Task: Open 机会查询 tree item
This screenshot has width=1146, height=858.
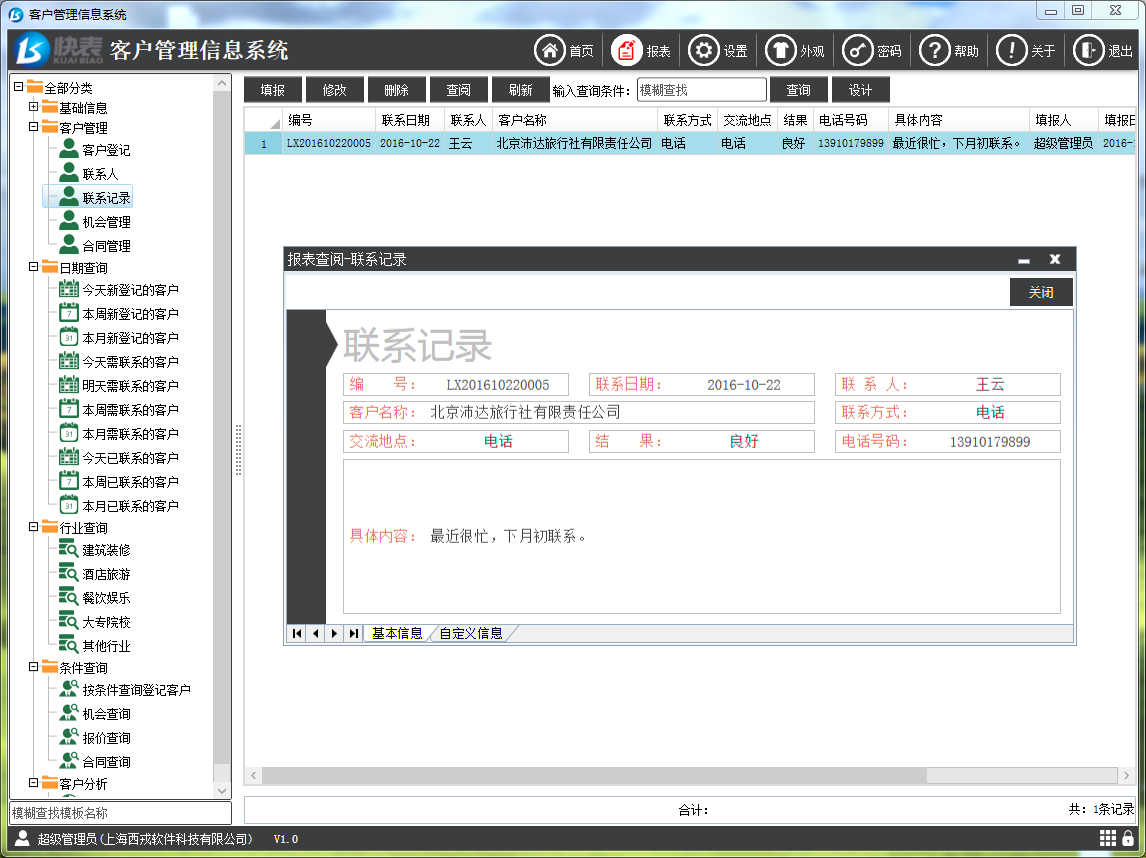Action: pyautogui.click(x=106, y=714)
